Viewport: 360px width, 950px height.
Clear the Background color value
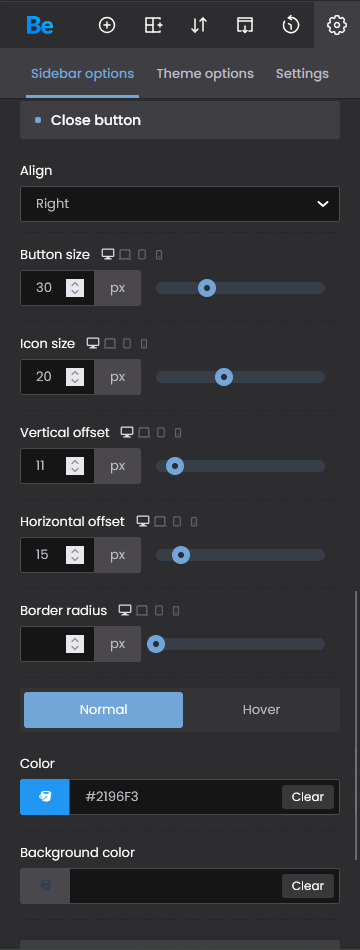coord(308,886)
